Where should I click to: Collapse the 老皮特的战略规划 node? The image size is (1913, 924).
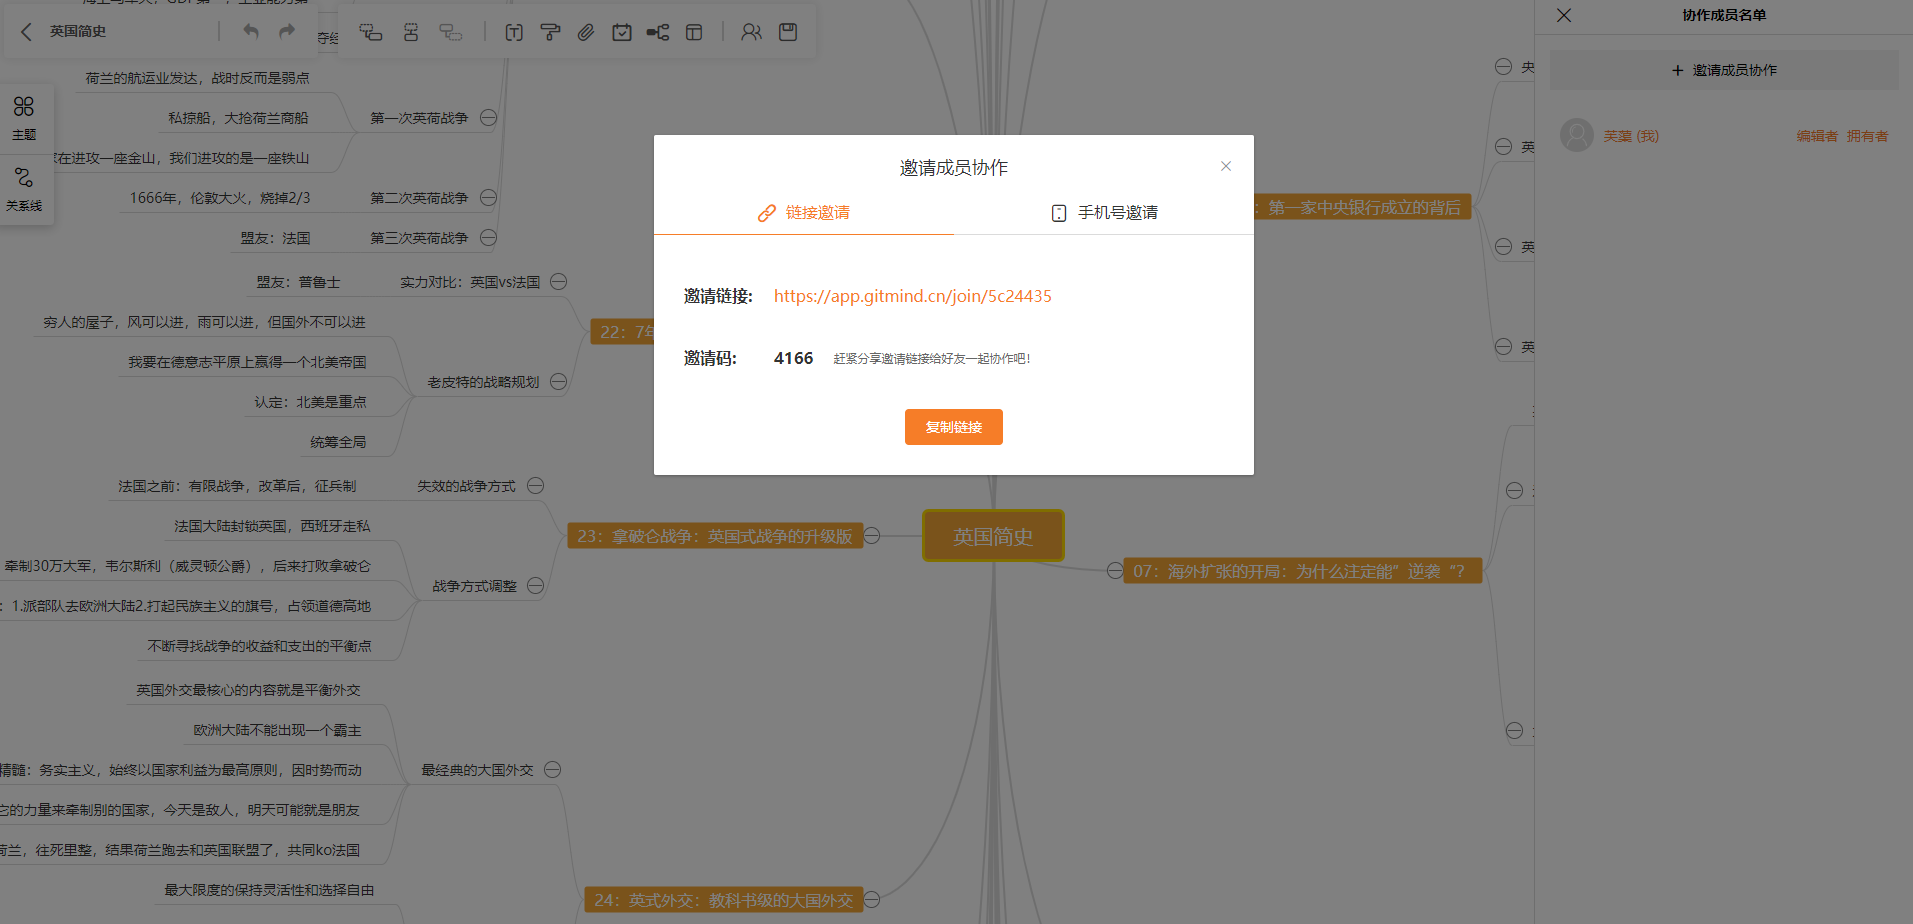[x=558, y=382]
